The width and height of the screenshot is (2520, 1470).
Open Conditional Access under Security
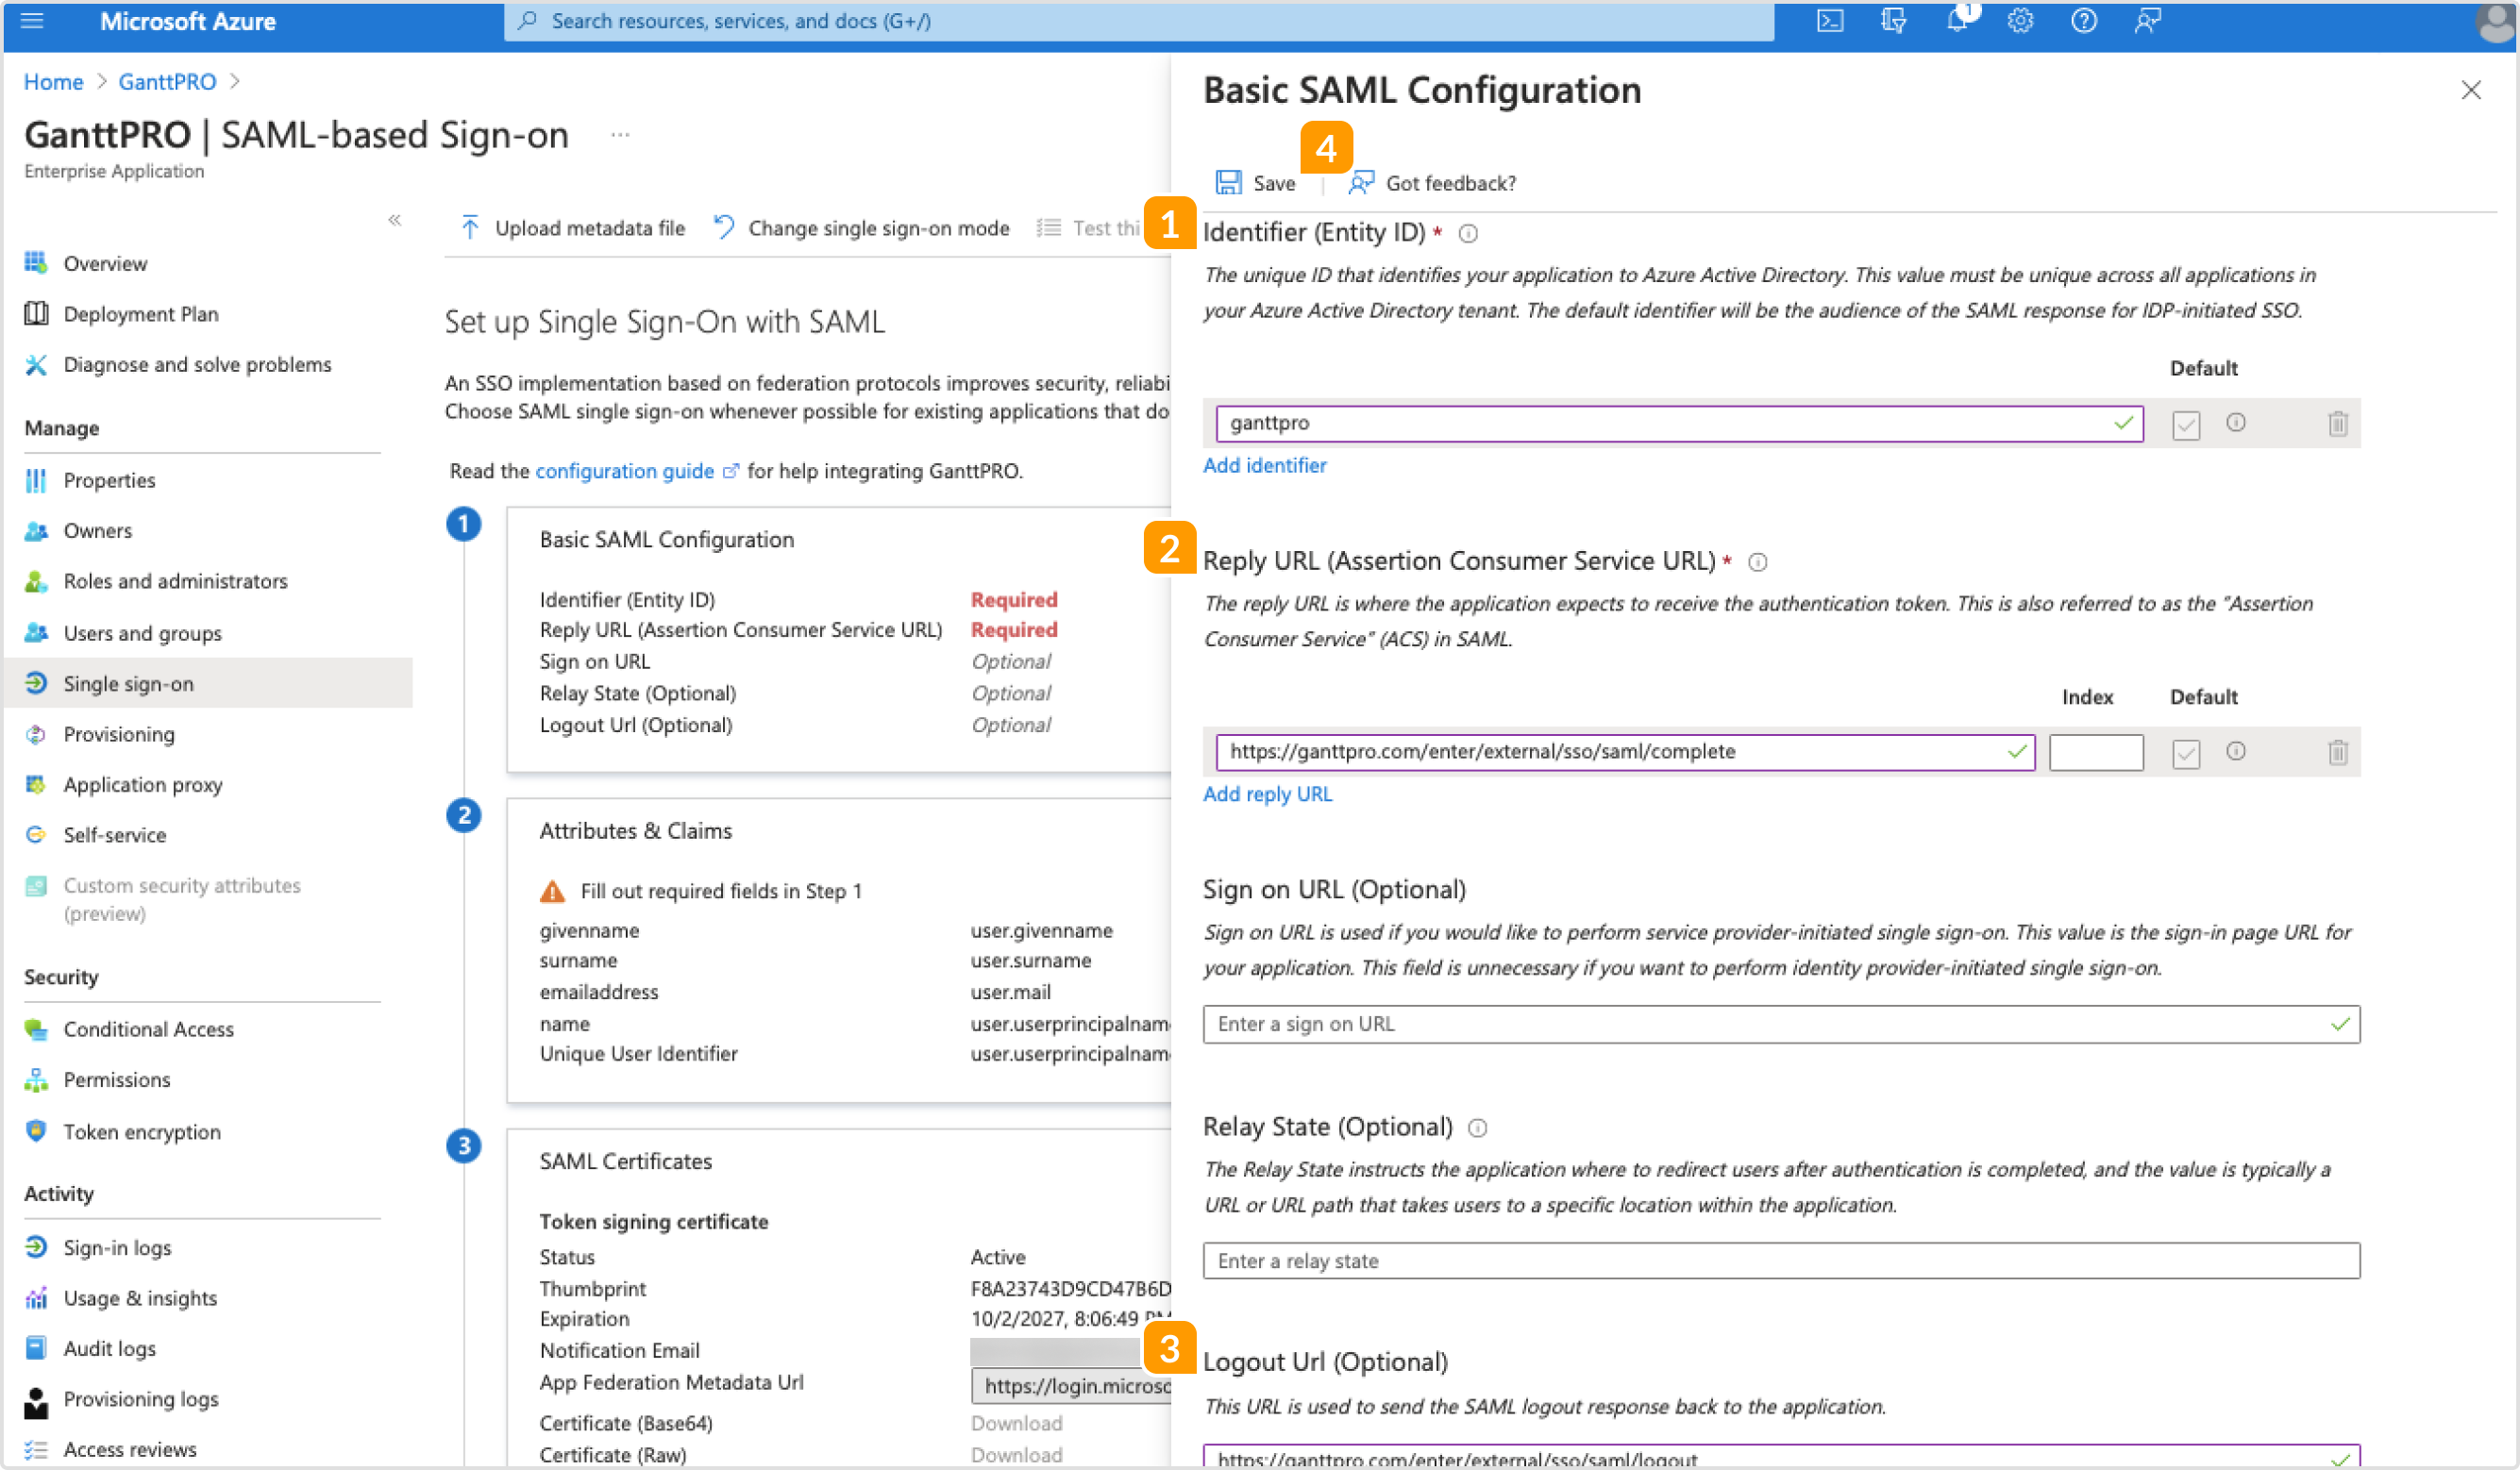coord(149,1030)
